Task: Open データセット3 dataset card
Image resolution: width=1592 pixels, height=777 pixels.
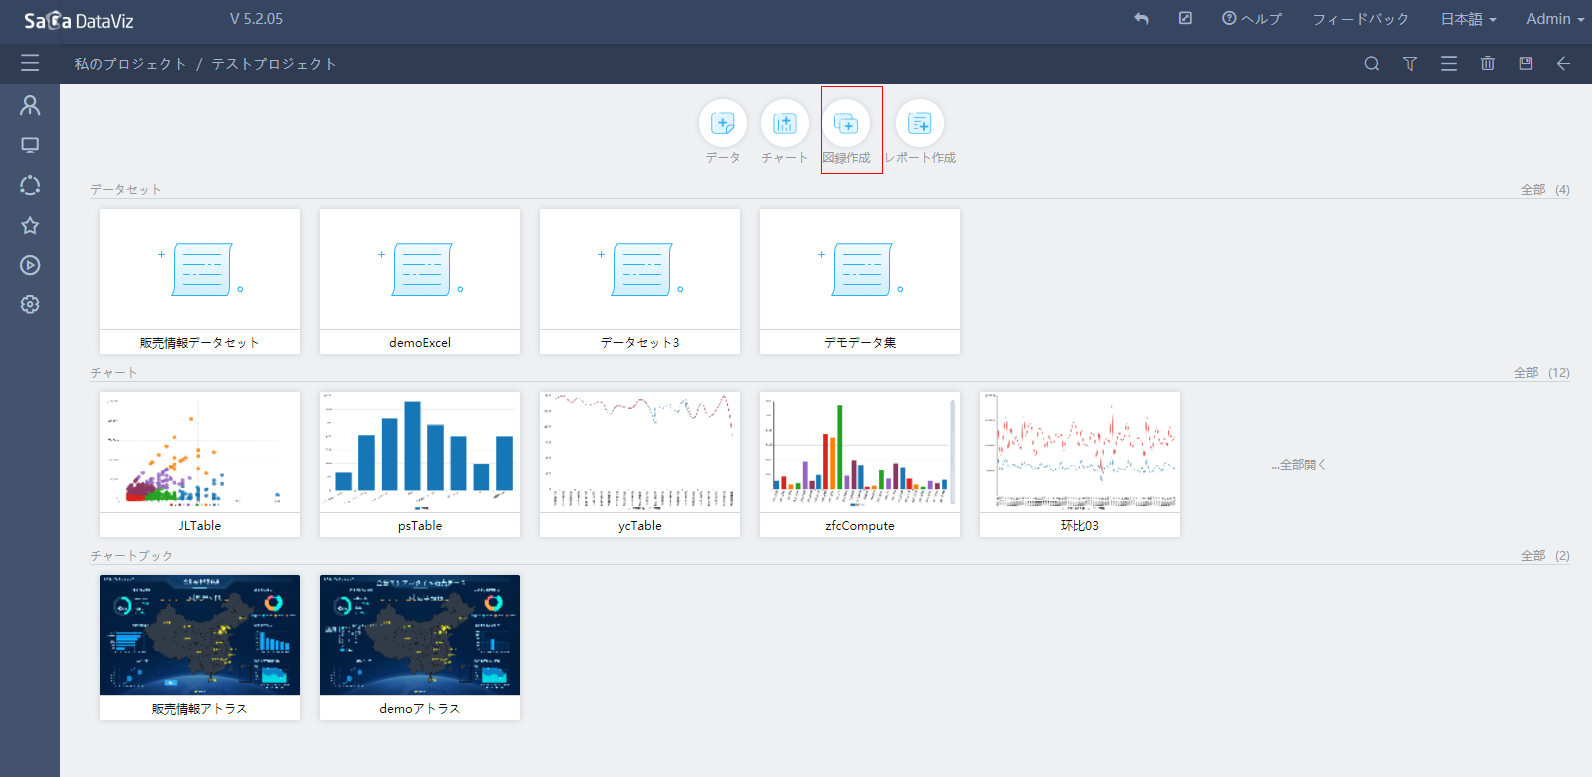Action: (640, 281)
